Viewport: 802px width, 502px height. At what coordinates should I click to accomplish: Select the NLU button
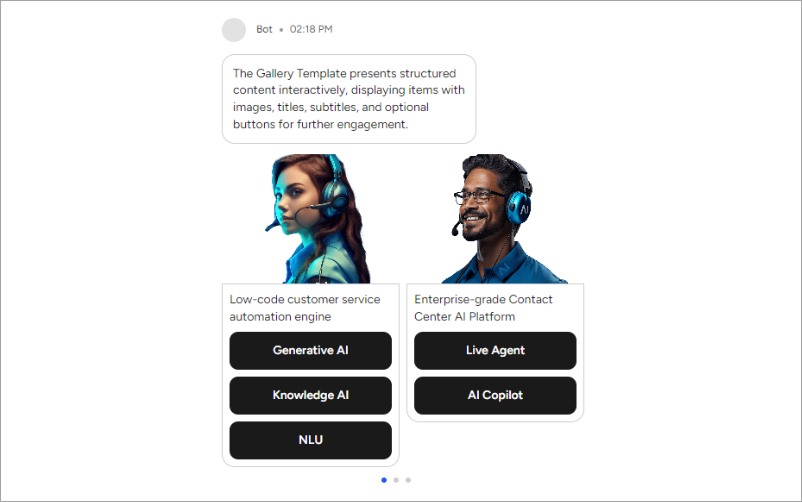click(310, 440)
